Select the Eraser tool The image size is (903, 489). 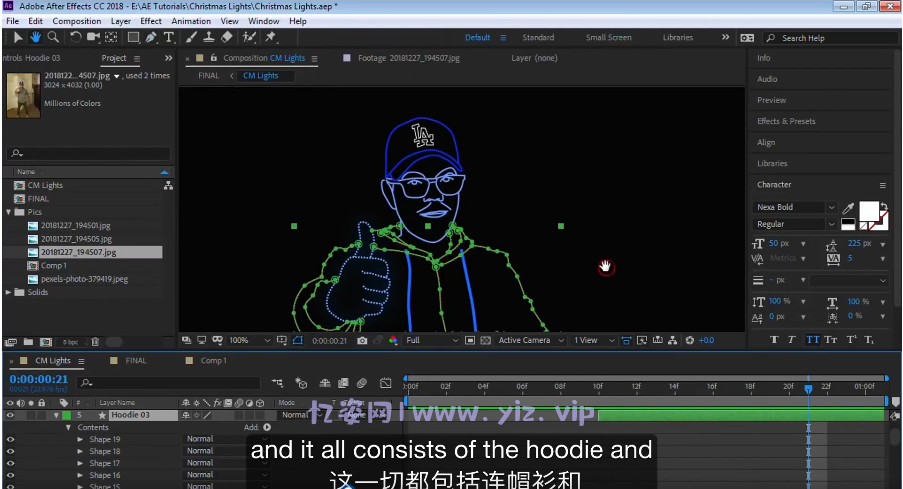(x=227, y=37)
